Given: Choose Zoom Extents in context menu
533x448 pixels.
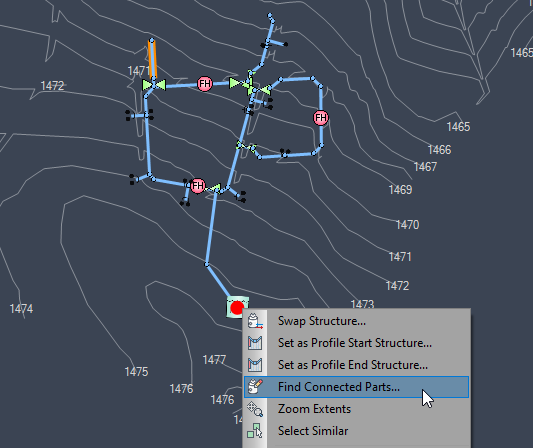Looking at the screenshot, I should 357,409.
